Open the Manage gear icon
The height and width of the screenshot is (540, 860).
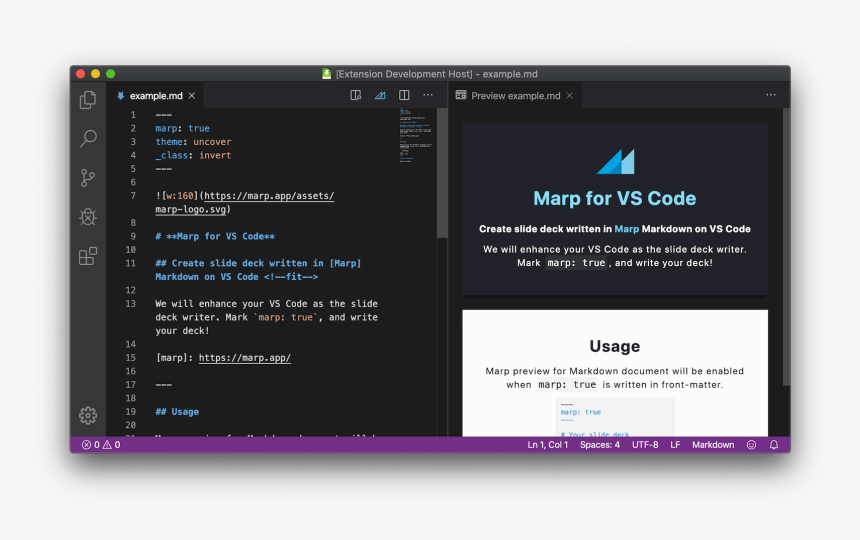(x=88, y=415)
